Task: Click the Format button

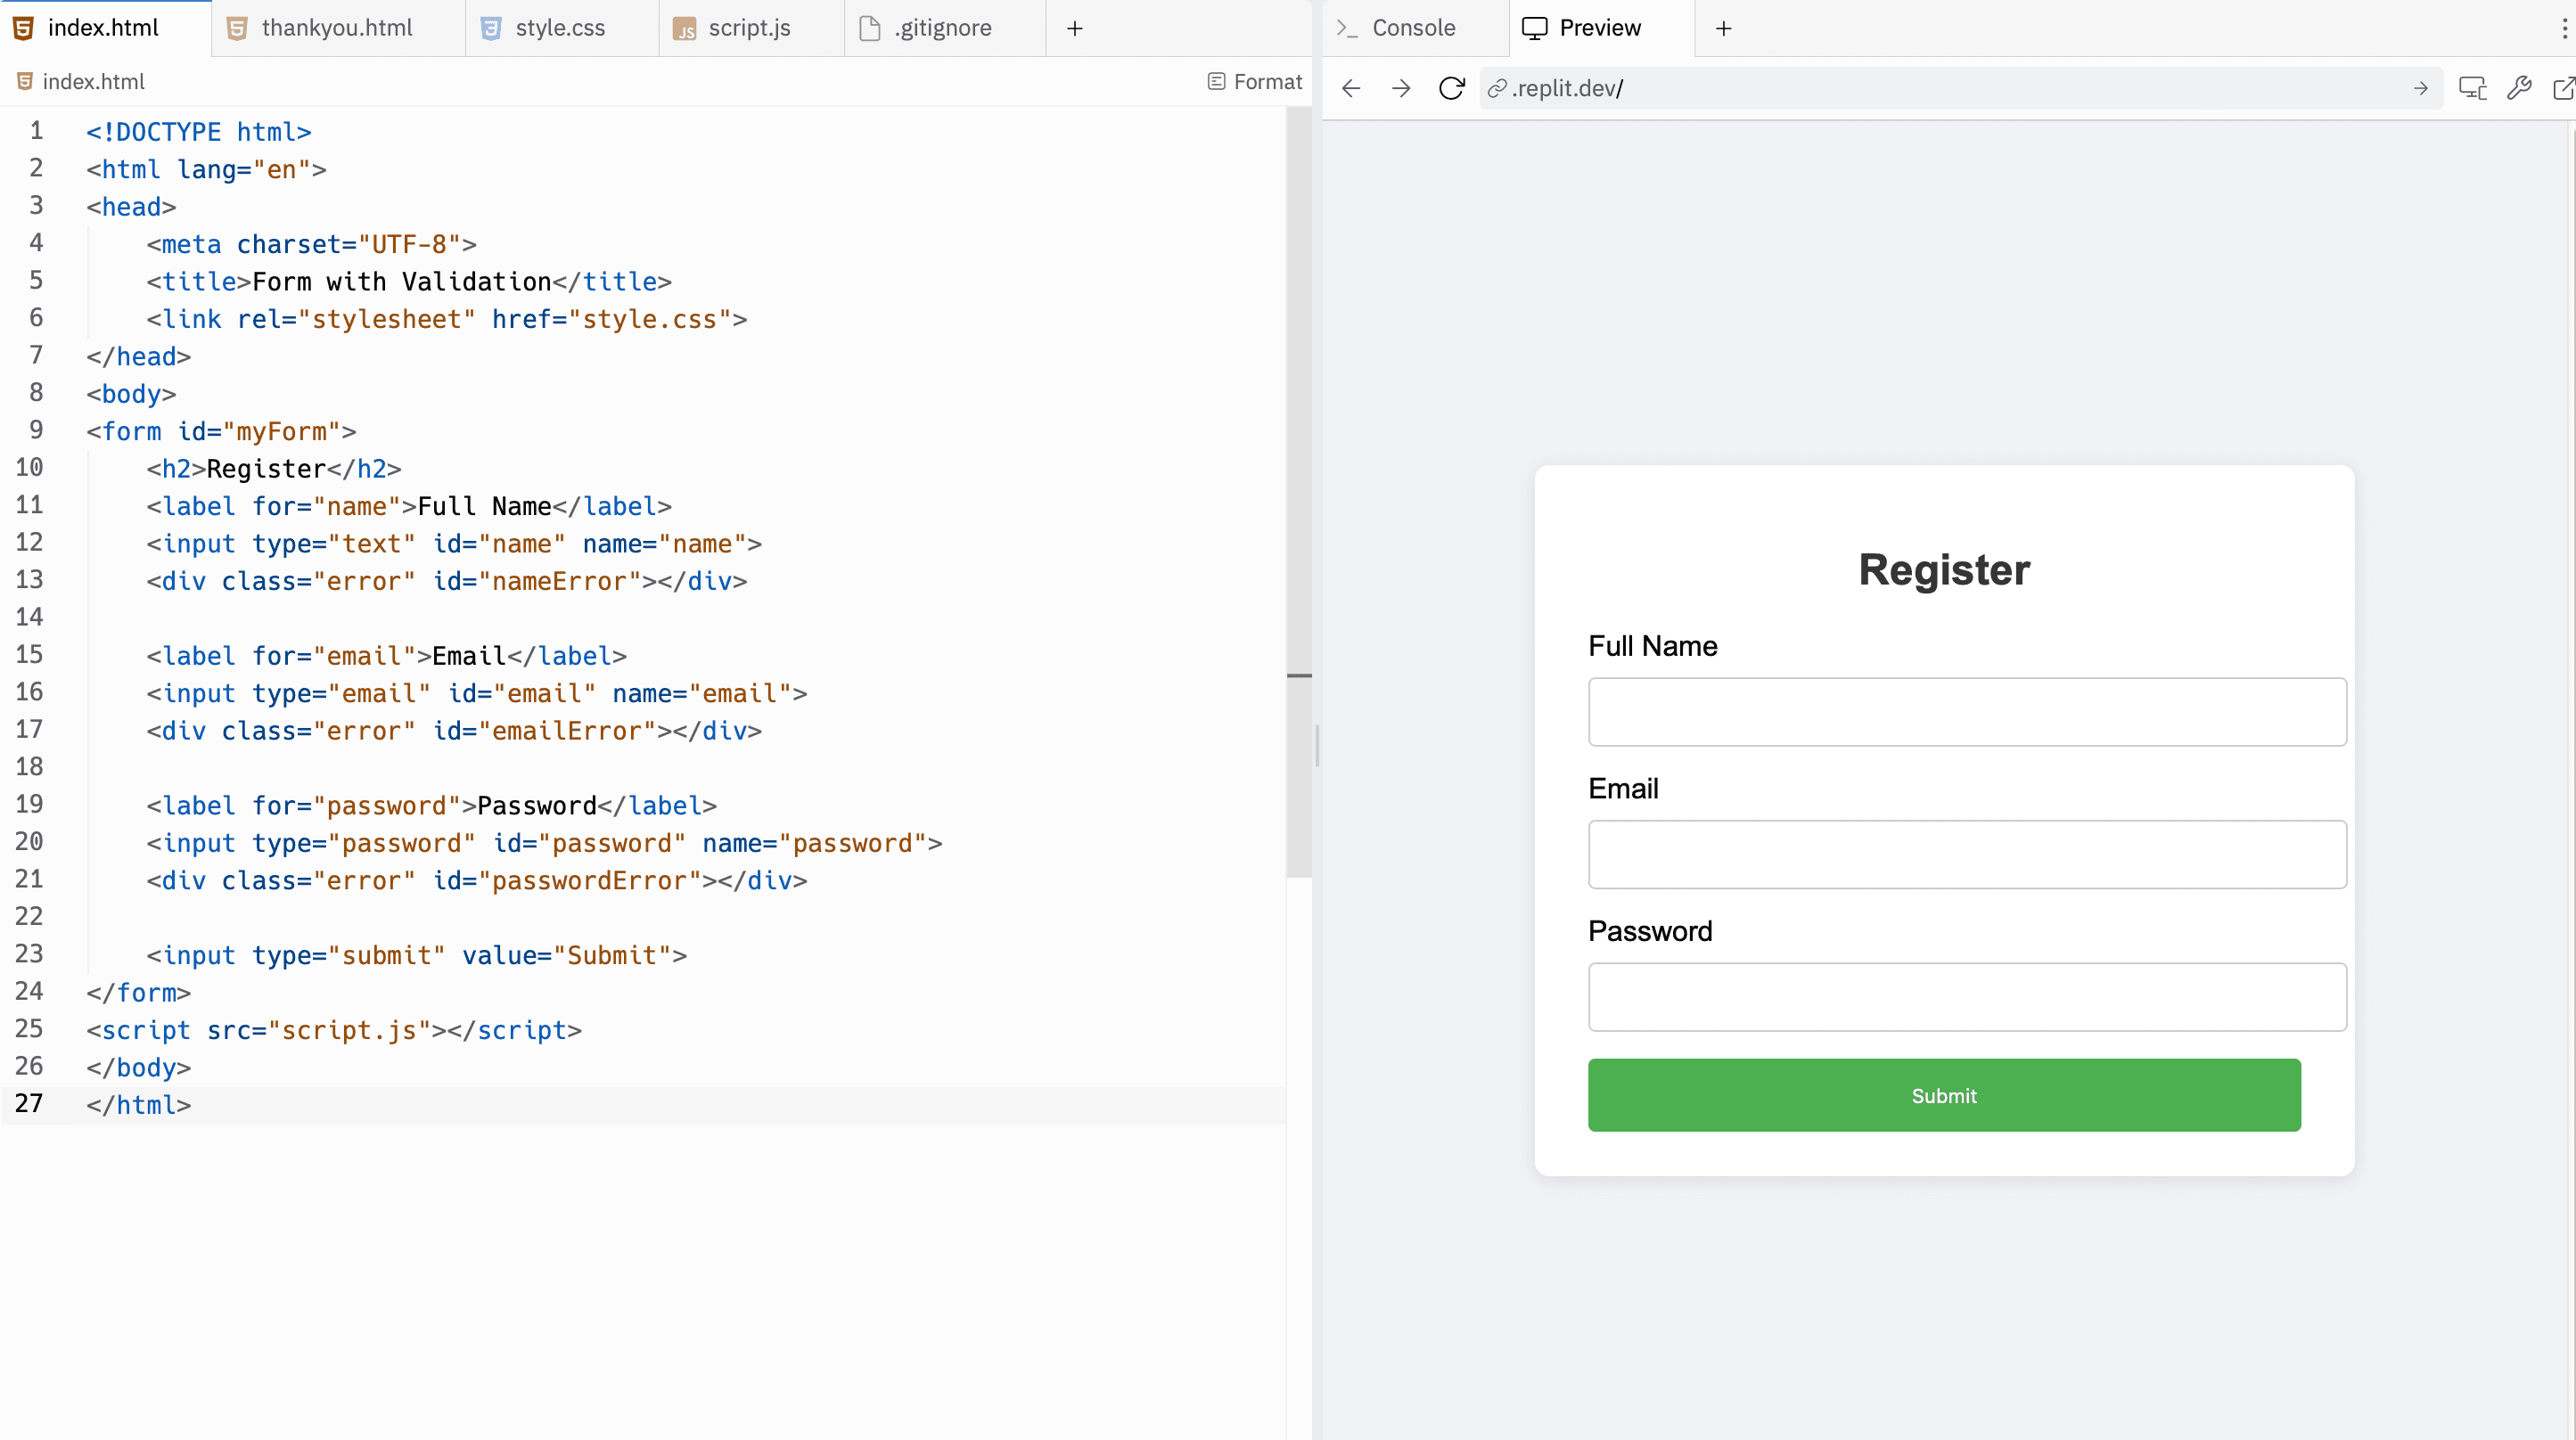Action: click(1255, 82)
